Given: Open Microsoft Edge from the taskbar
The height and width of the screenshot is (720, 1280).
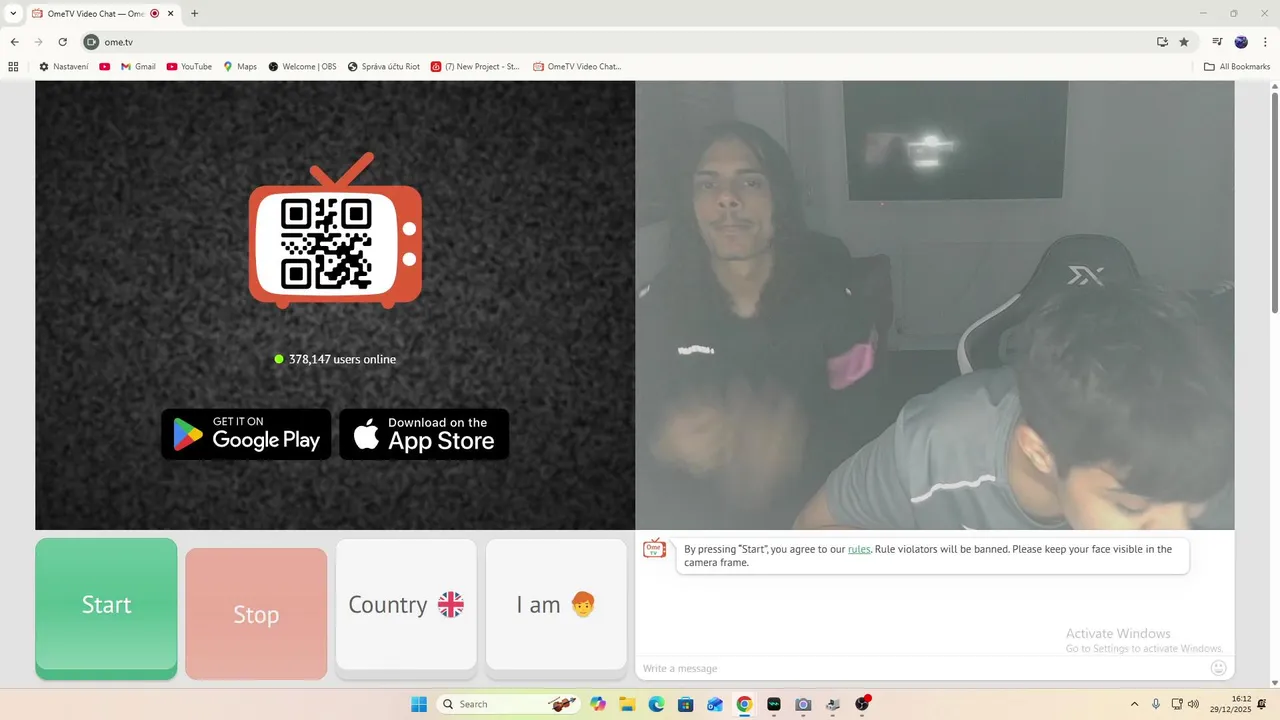Looking at the screenshot, I should click(656, 704).
